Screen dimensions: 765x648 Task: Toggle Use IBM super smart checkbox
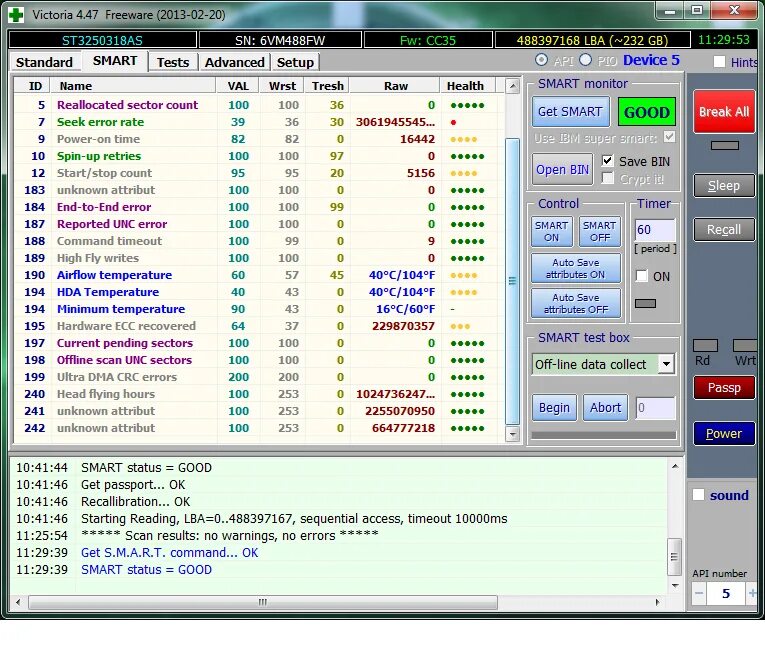point(669,137)
